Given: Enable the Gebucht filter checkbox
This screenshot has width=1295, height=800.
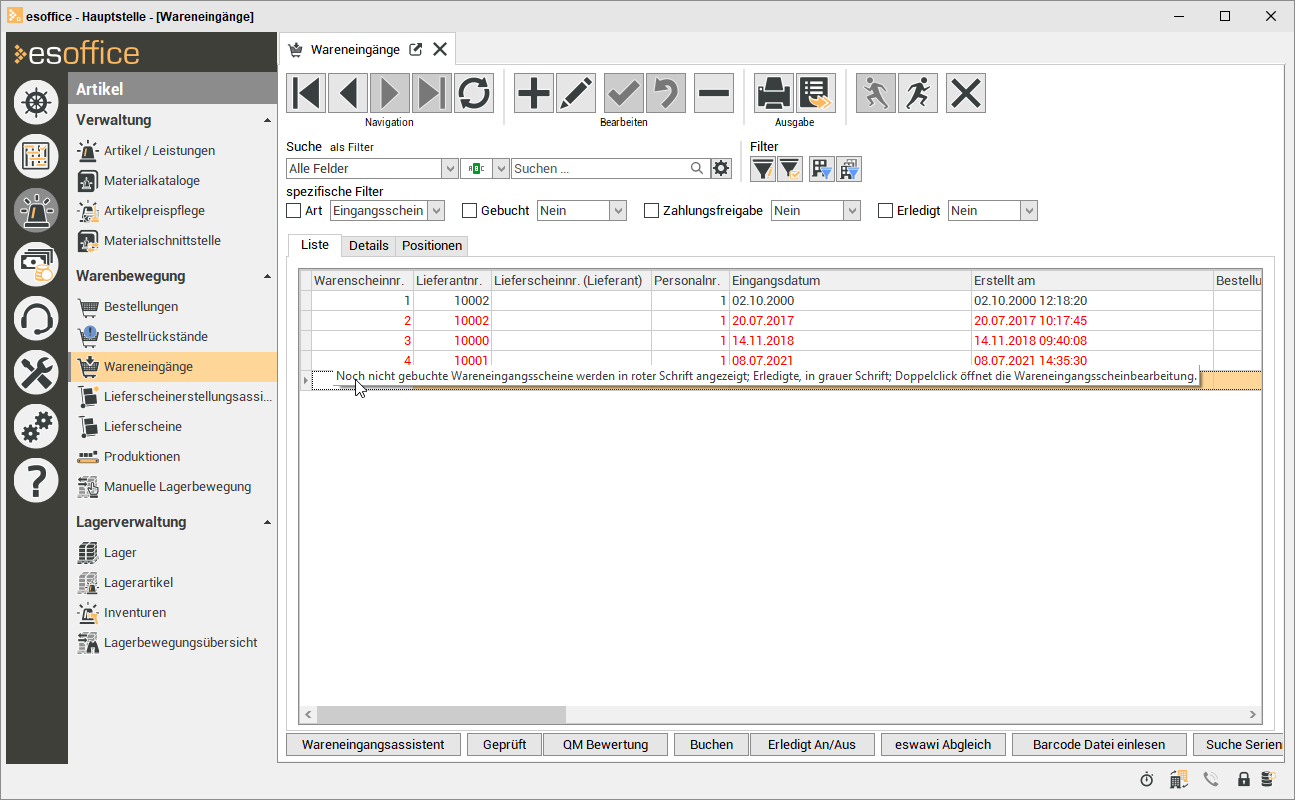Looking at the screenshot, I should point(469,211).
